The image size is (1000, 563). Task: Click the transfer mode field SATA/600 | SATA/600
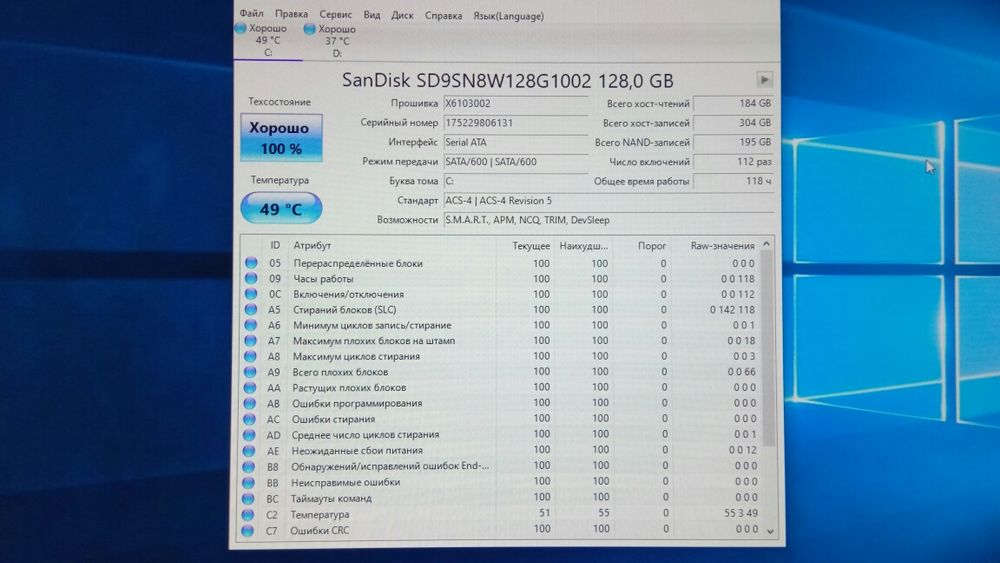point(515,162)
